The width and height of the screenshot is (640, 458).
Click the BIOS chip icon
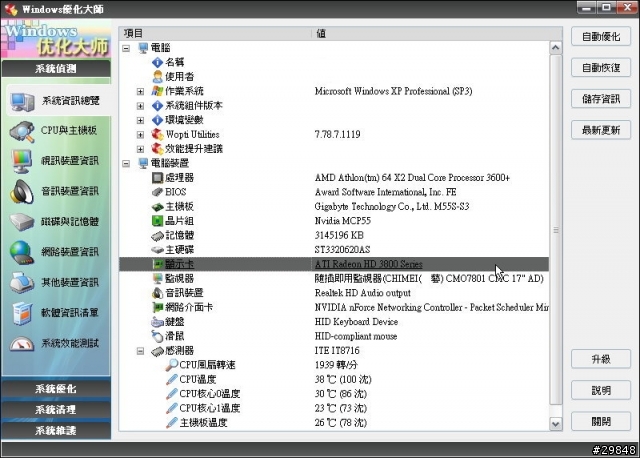(157, 192)
